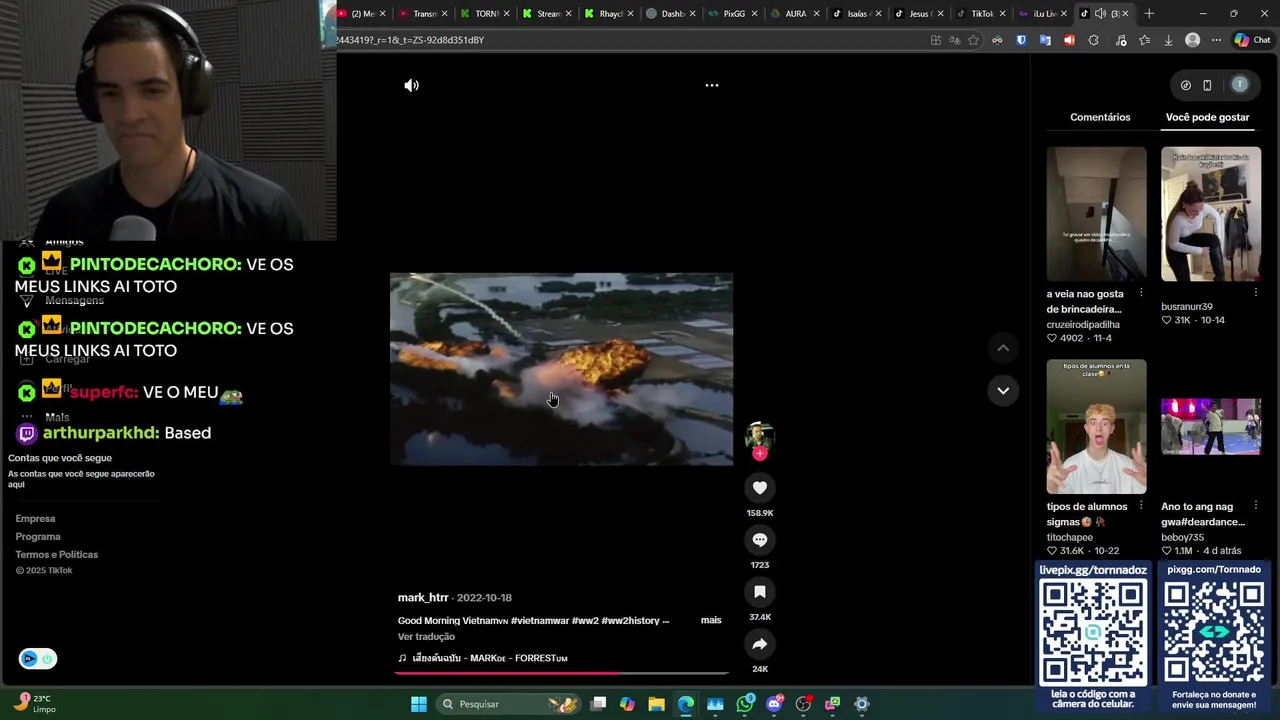The height and width of the screenshot is (720, 1280).
Task: Click the round header icon left of the phone icon
Action: click(1186, 86)
